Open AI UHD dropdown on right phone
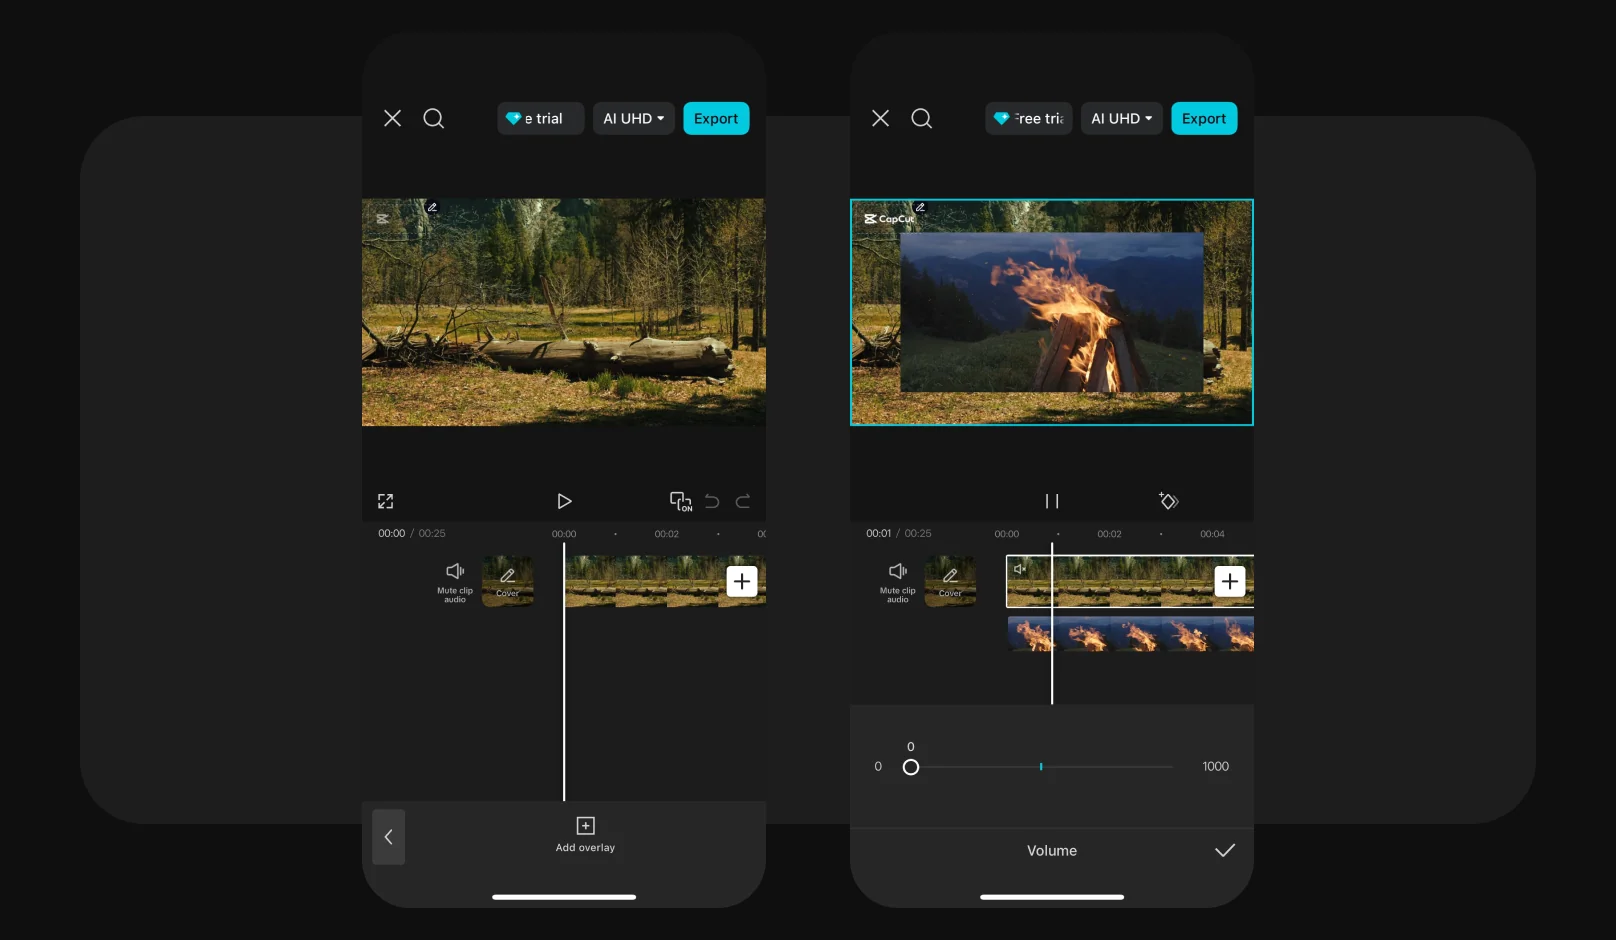Image resolution: width=1616 pixels, height=940 pixels. (1122, 118)
